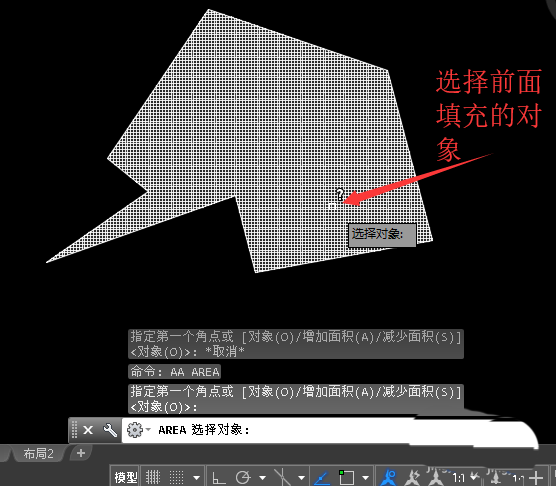Add a new layout with plus tab
Viewport: 556px width, 486px height.
[81, 453]
